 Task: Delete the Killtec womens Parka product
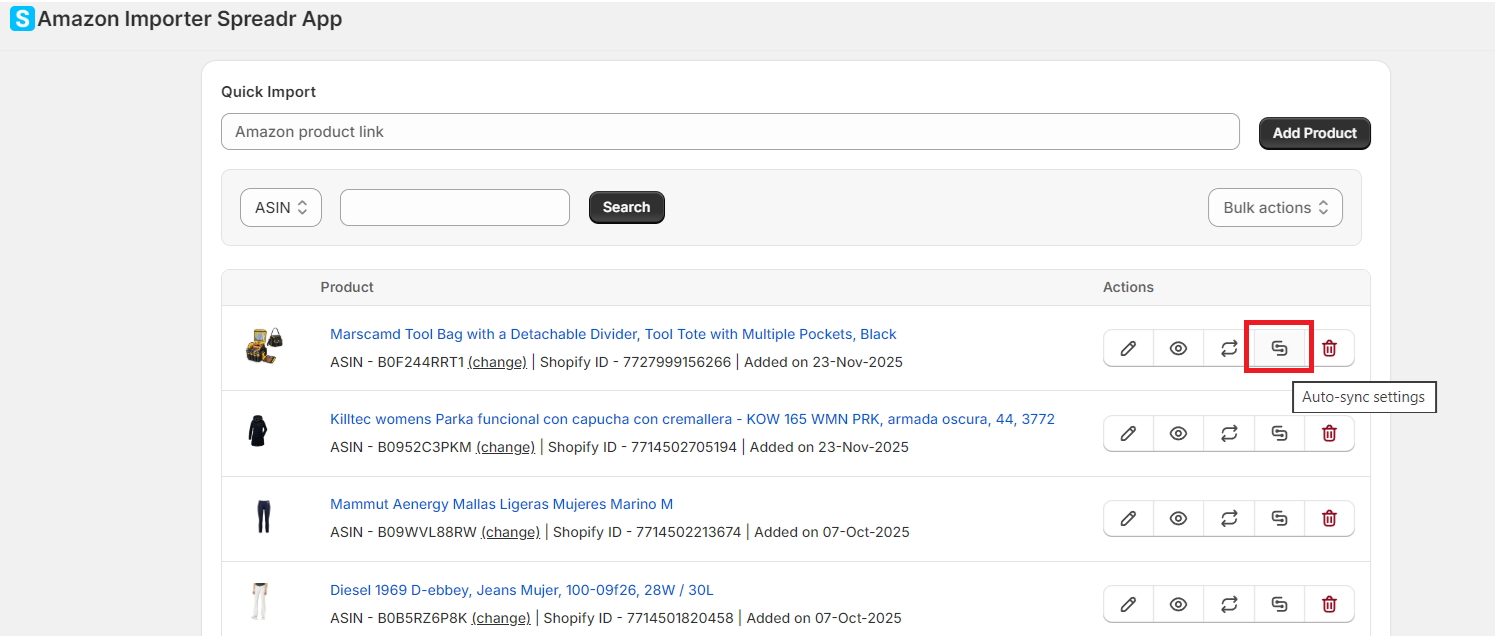(x=1329, y=433)
